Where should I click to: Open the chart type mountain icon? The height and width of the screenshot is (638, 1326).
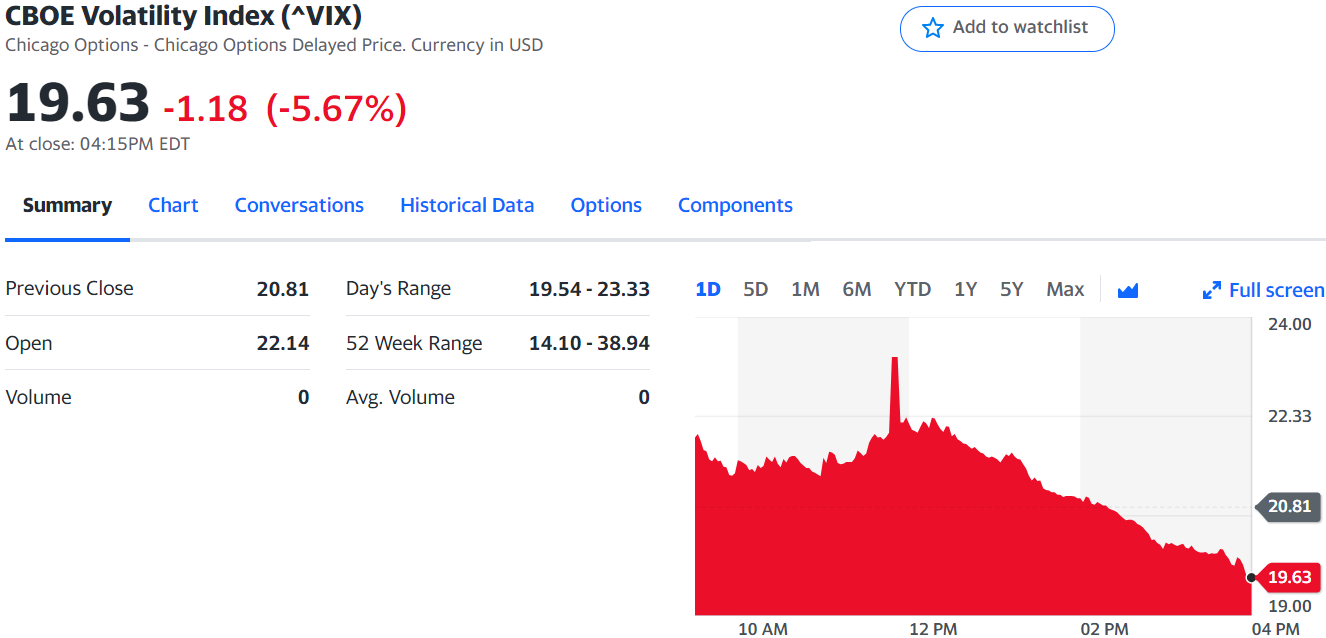(1128, 290)
